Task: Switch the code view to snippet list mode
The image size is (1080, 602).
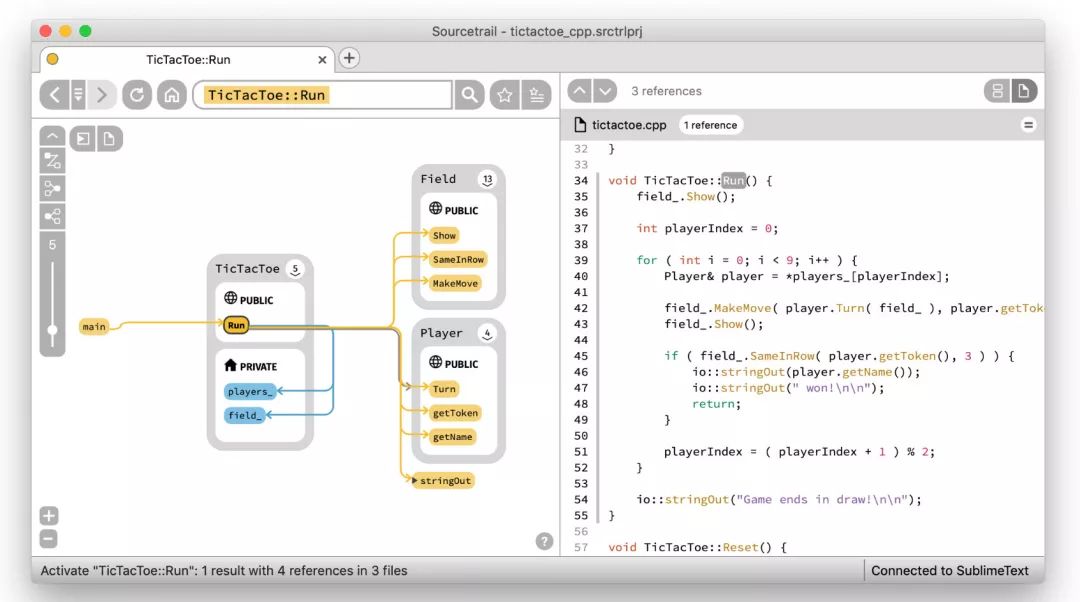Action: (x=997, y=91)
